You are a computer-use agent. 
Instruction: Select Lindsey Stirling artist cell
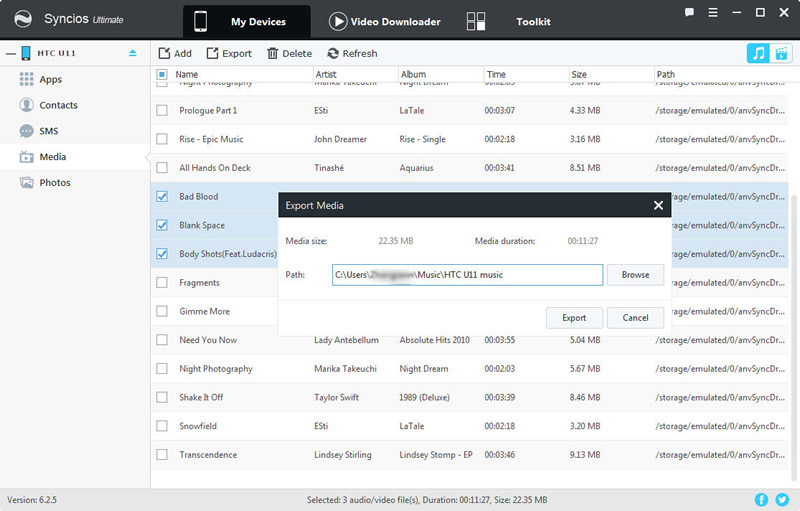pyautogui.click(x=342, y=455)
